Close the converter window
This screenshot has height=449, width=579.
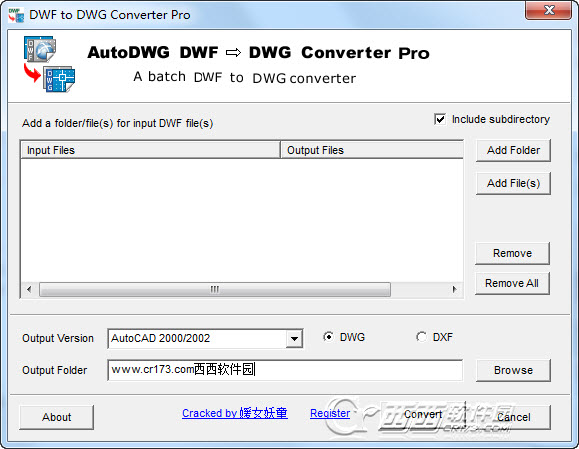(x=548, y=10)
